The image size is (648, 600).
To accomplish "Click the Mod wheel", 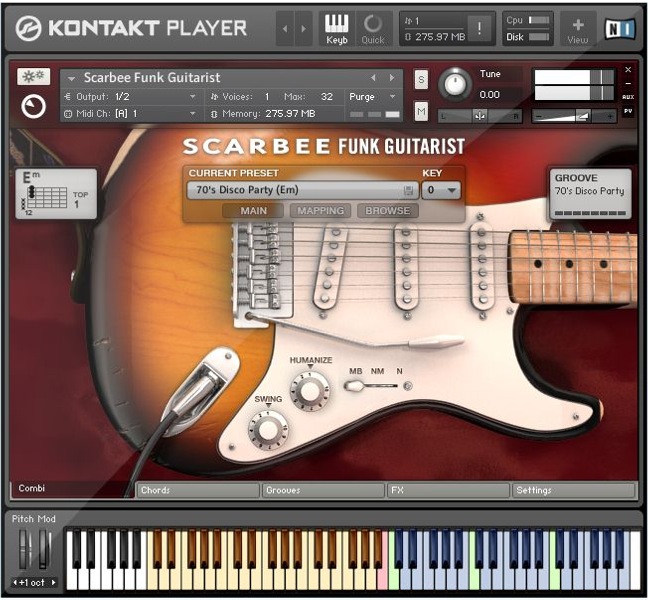I will pos(44,550).
